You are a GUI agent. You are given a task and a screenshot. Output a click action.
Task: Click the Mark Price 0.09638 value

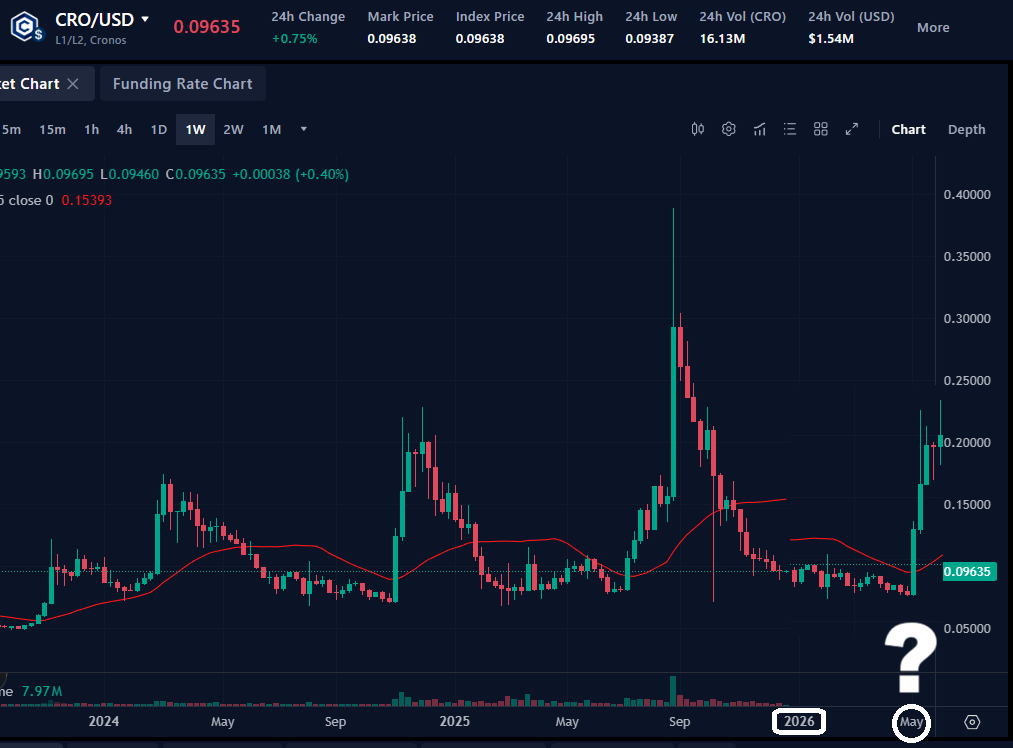click(392, 39)
